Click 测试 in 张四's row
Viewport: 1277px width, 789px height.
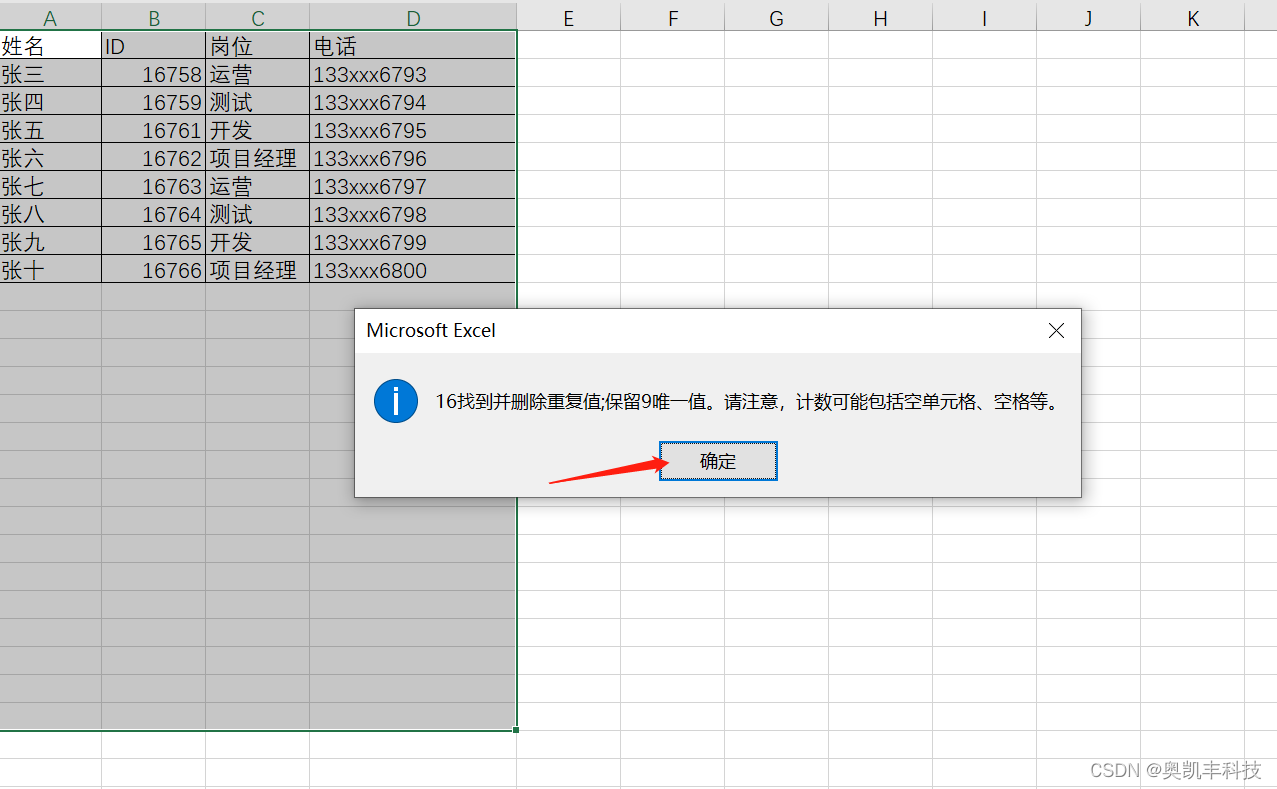pyautogui.click(x=258, y=102)
